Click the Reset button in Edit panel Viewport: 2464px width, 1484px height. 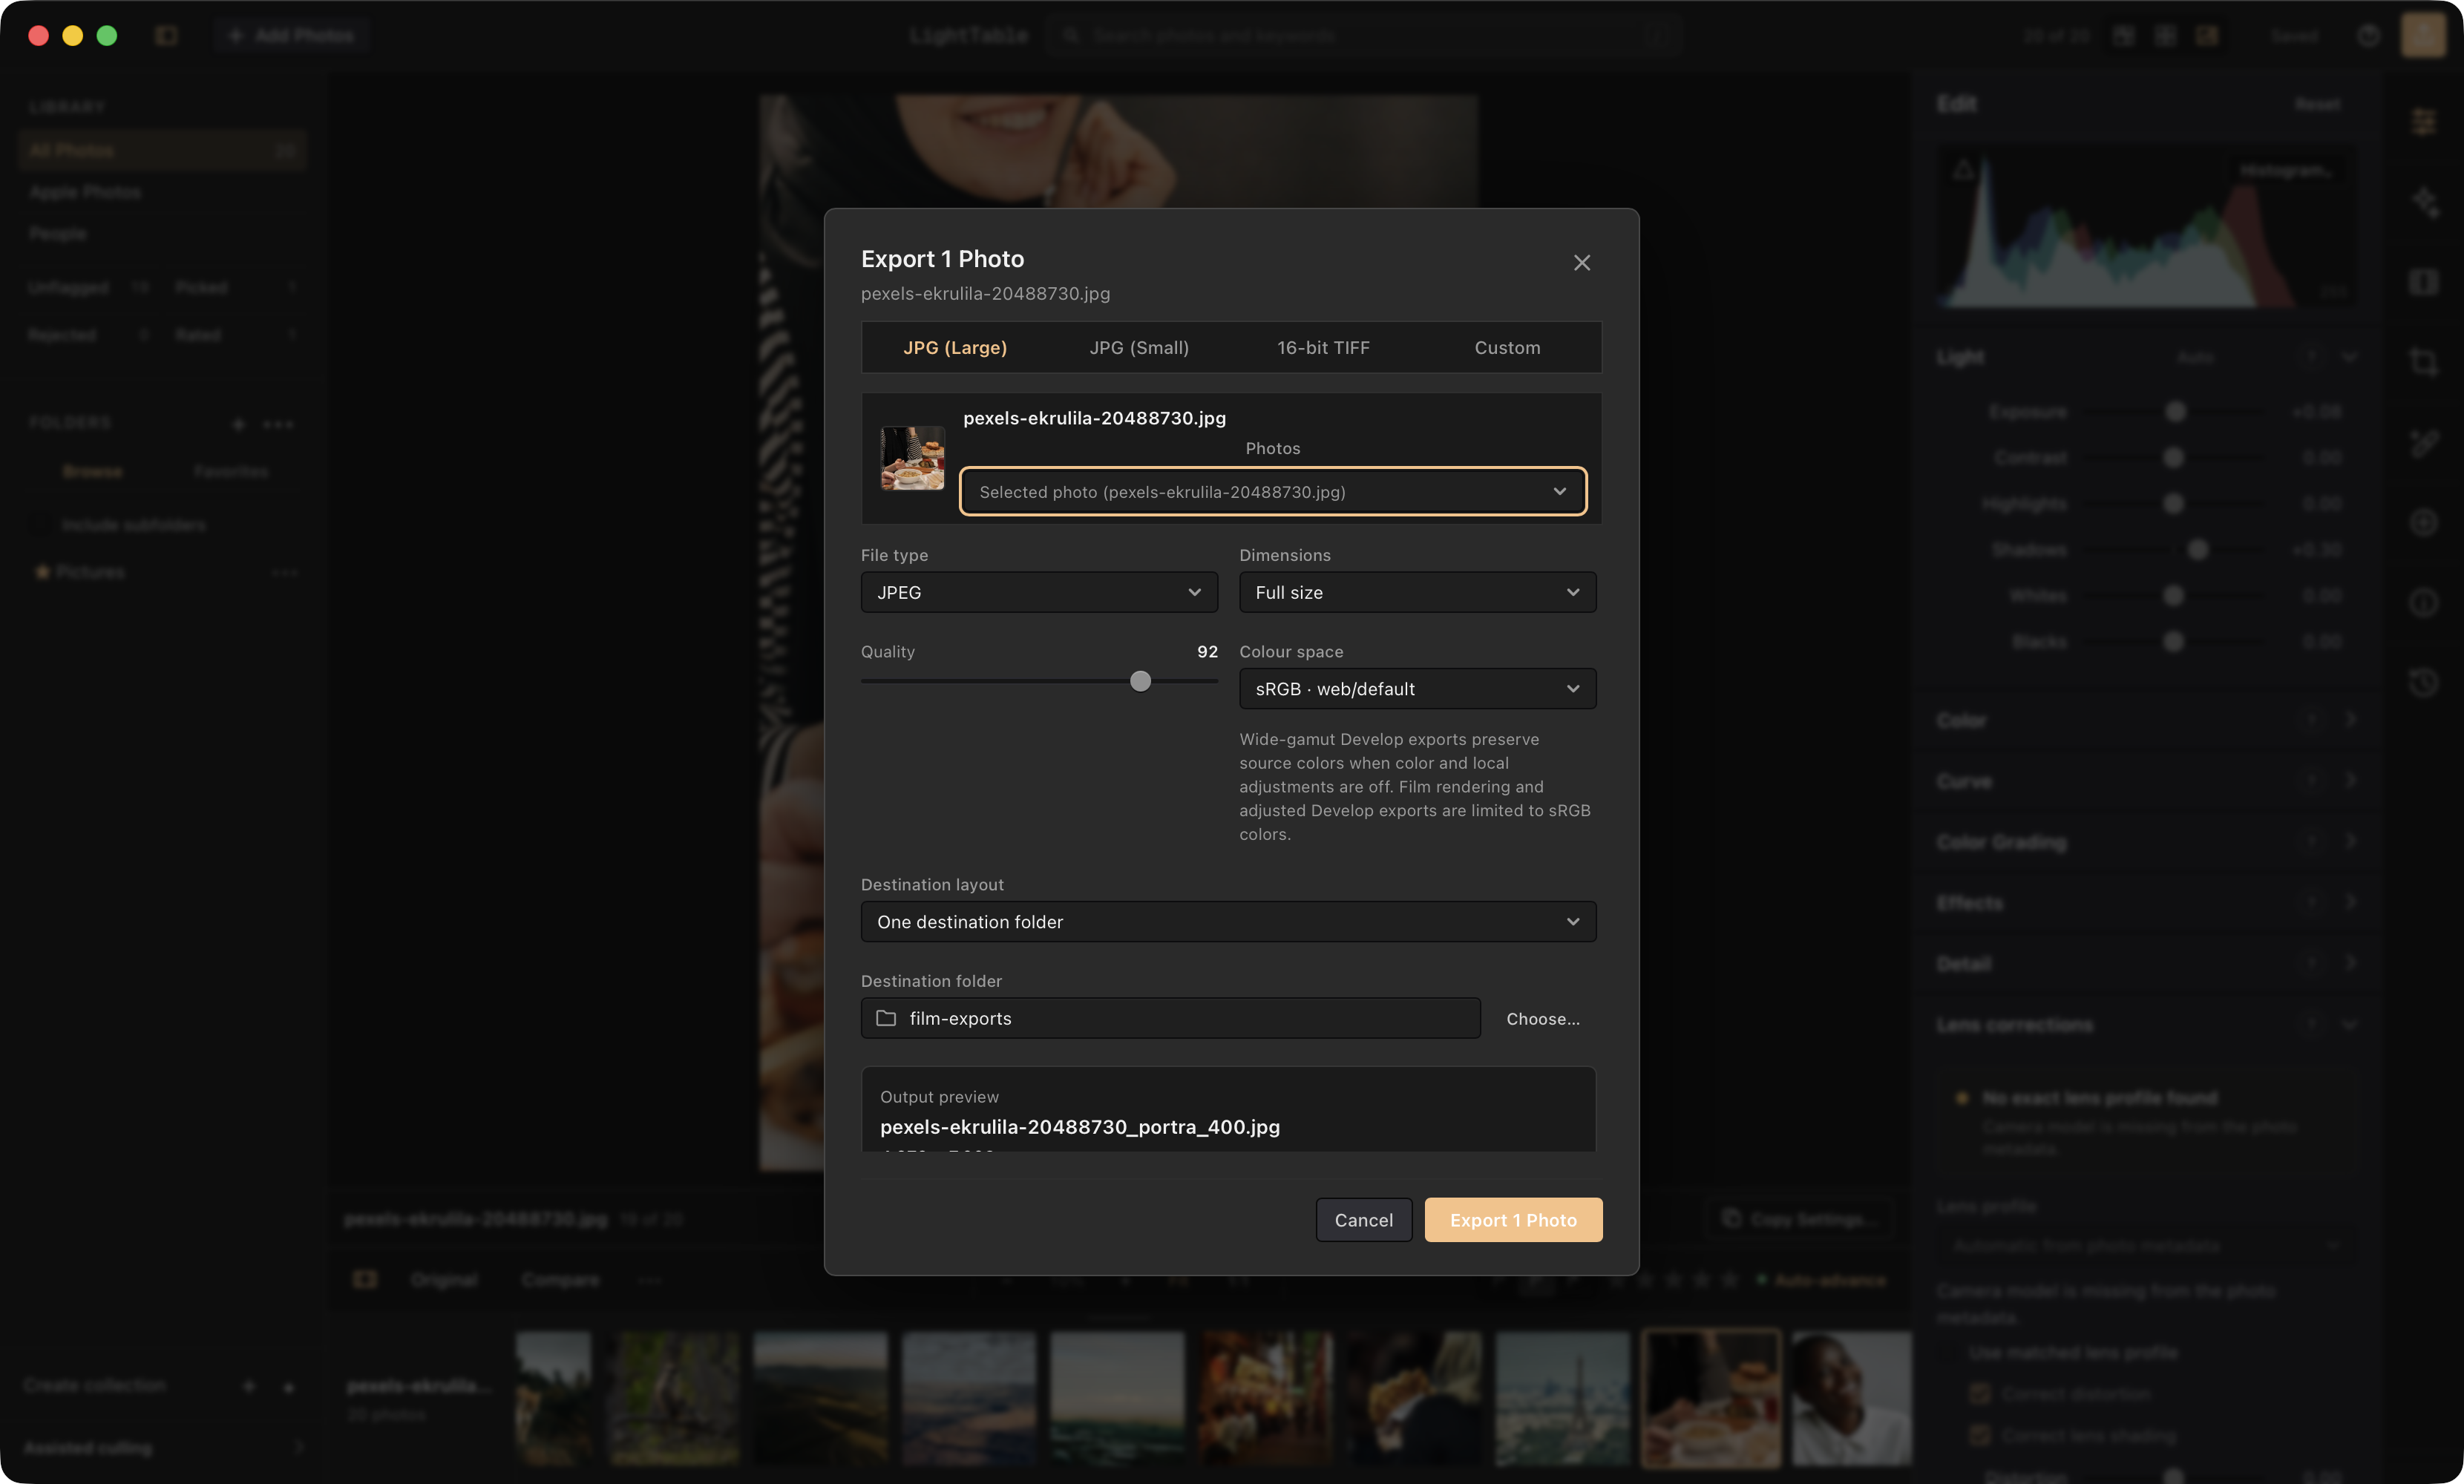click(2316, 104)
